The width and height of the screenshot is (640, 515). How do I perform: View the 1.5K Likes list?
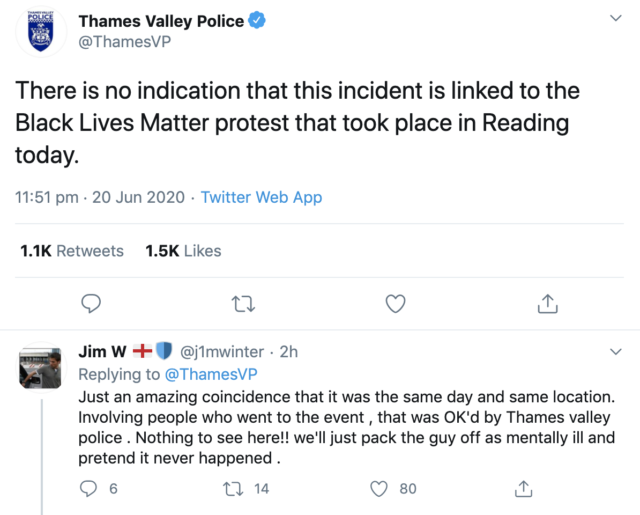coord(183,251)
